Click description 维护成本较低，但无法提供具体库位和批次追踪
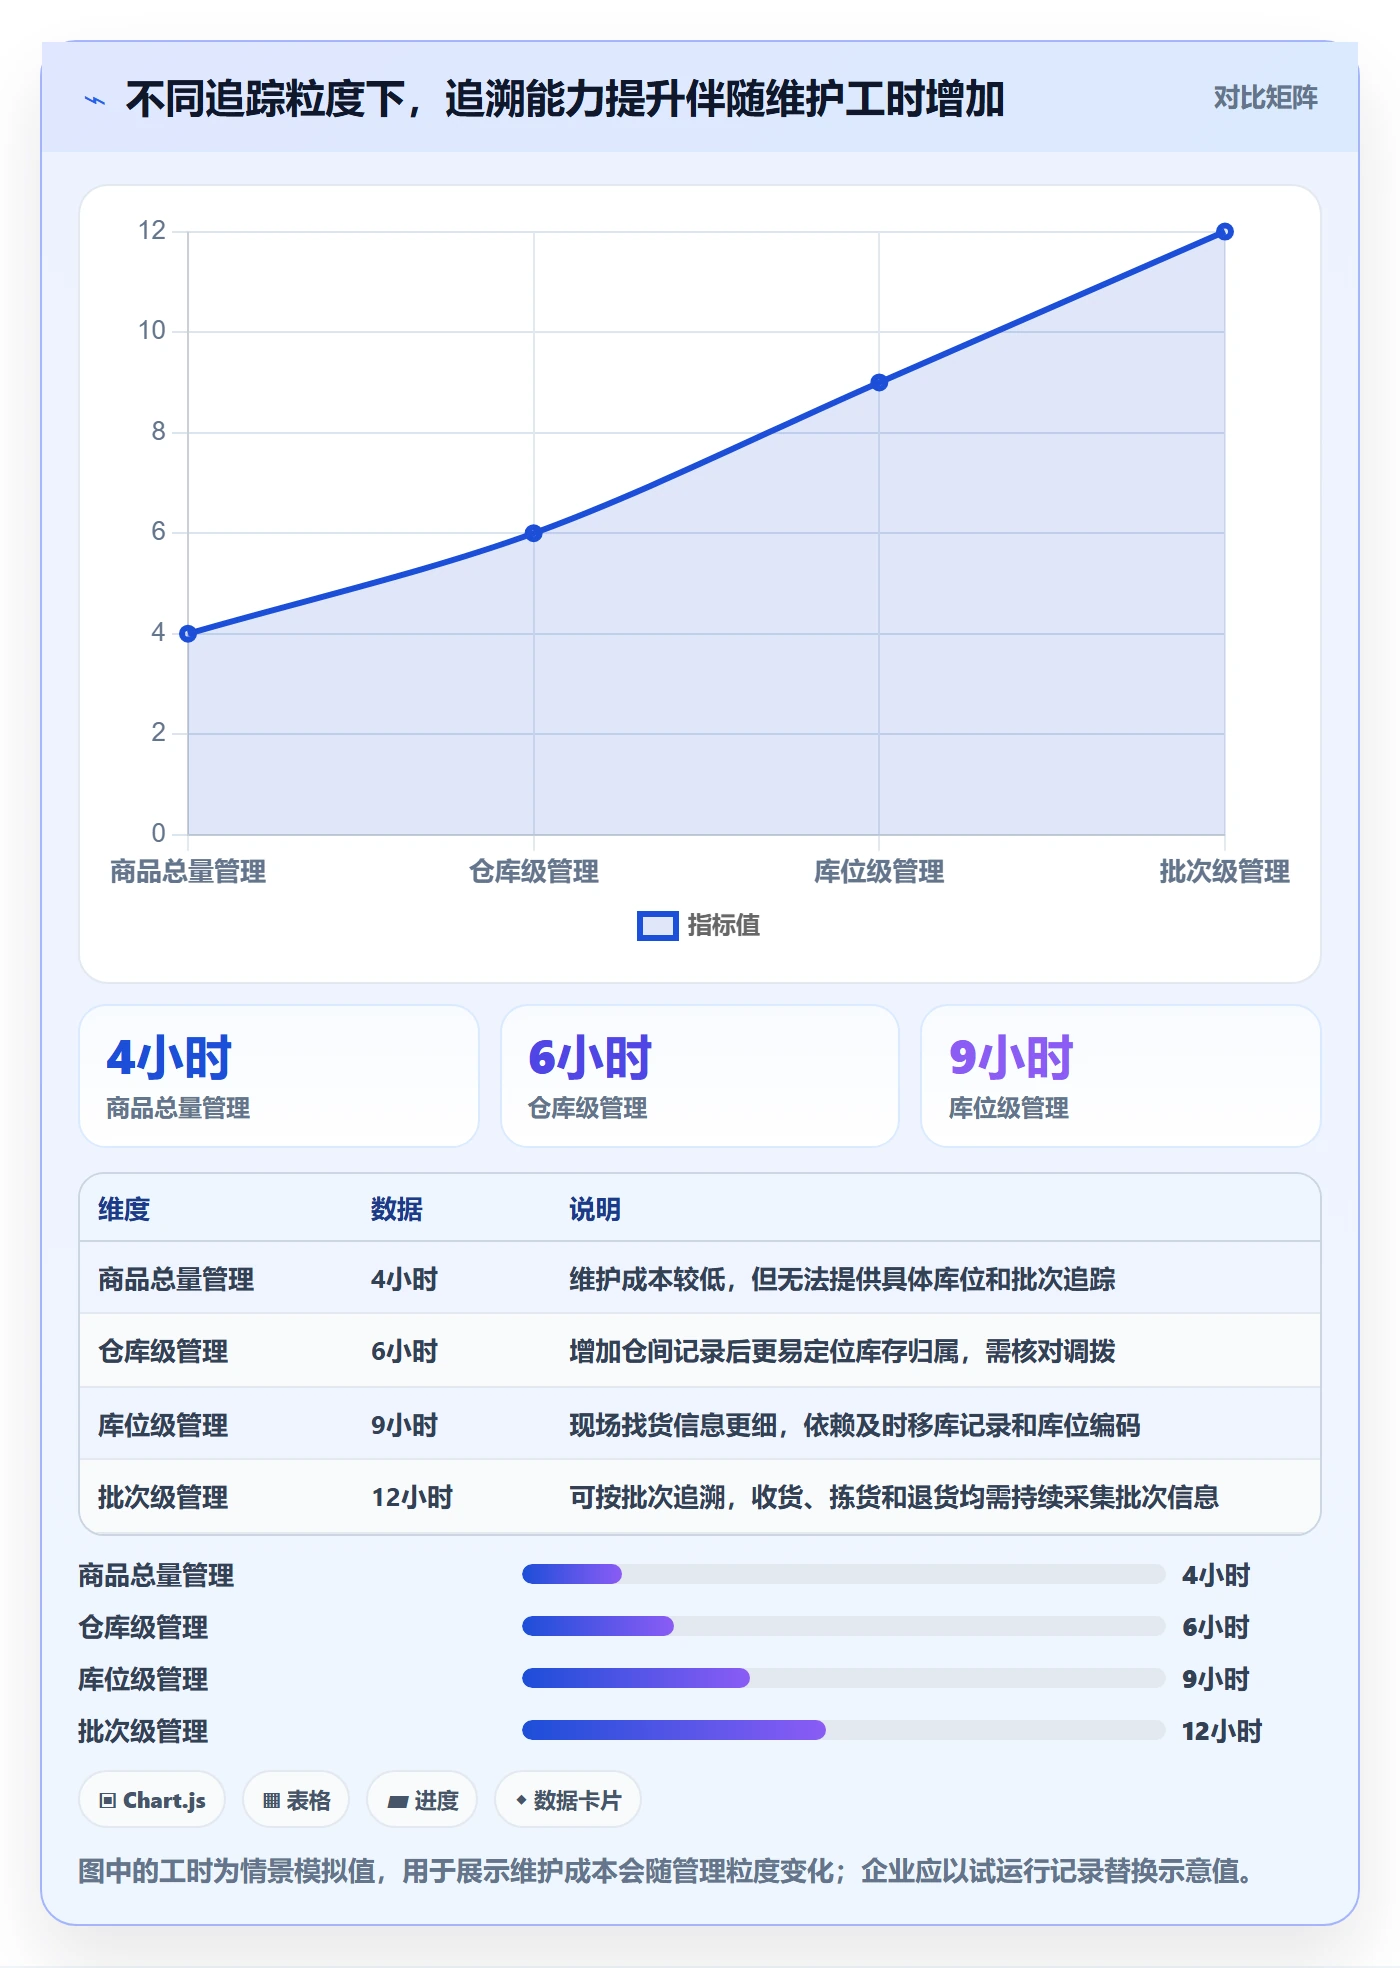The width and height of the screenshot is (1400, 1968). (842, 1279)
